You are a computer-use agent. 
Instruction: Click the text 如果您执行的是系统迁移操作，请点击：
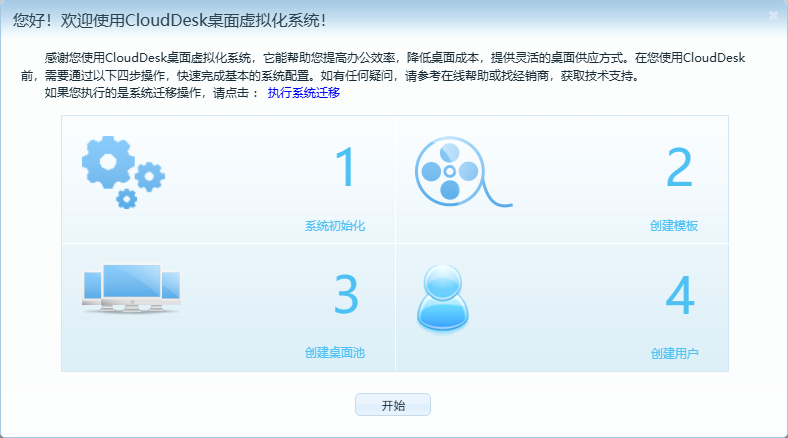pyautogui.click(x=151, y=93)
